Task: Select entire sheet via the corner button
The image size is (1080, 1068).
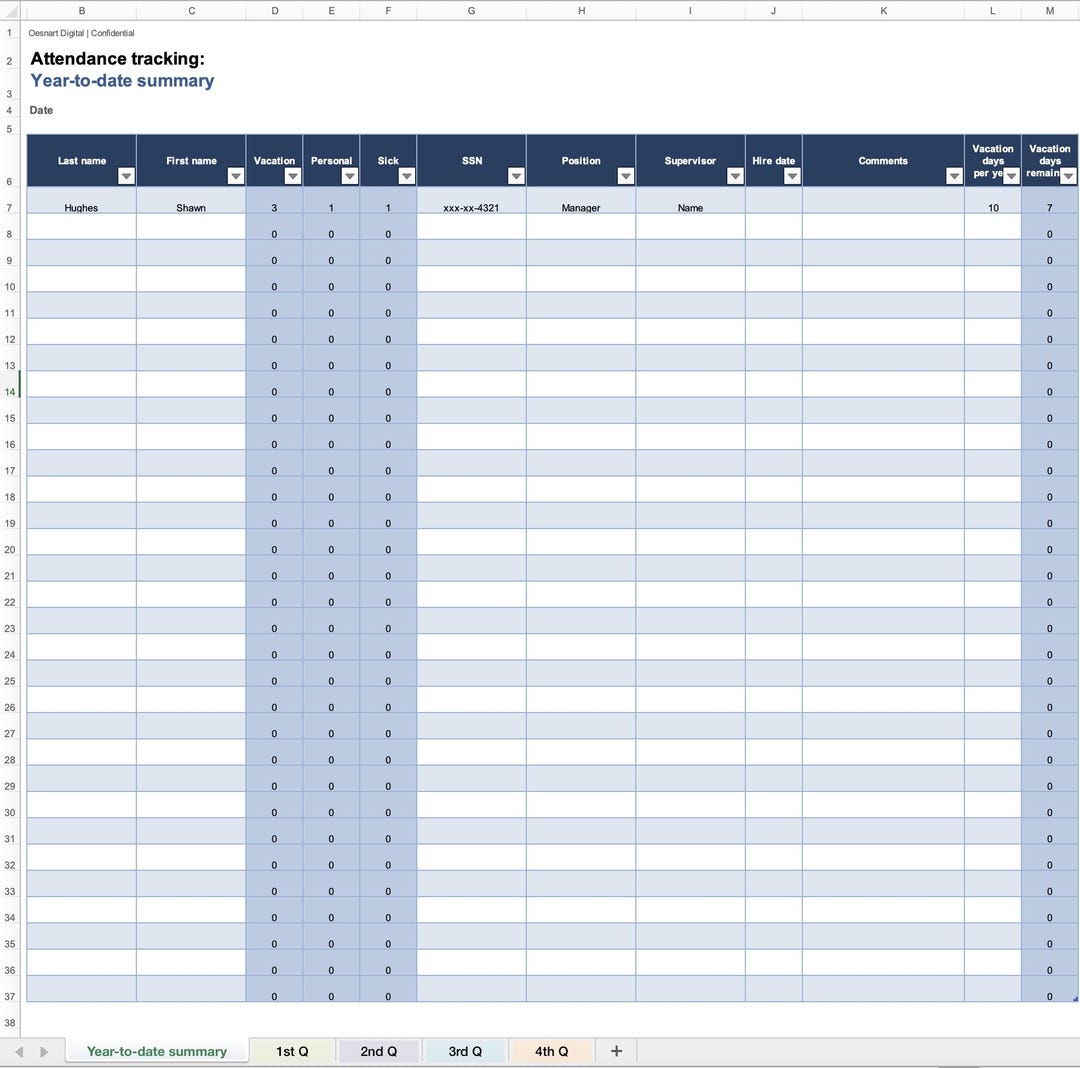Action: tap(10, 11)
